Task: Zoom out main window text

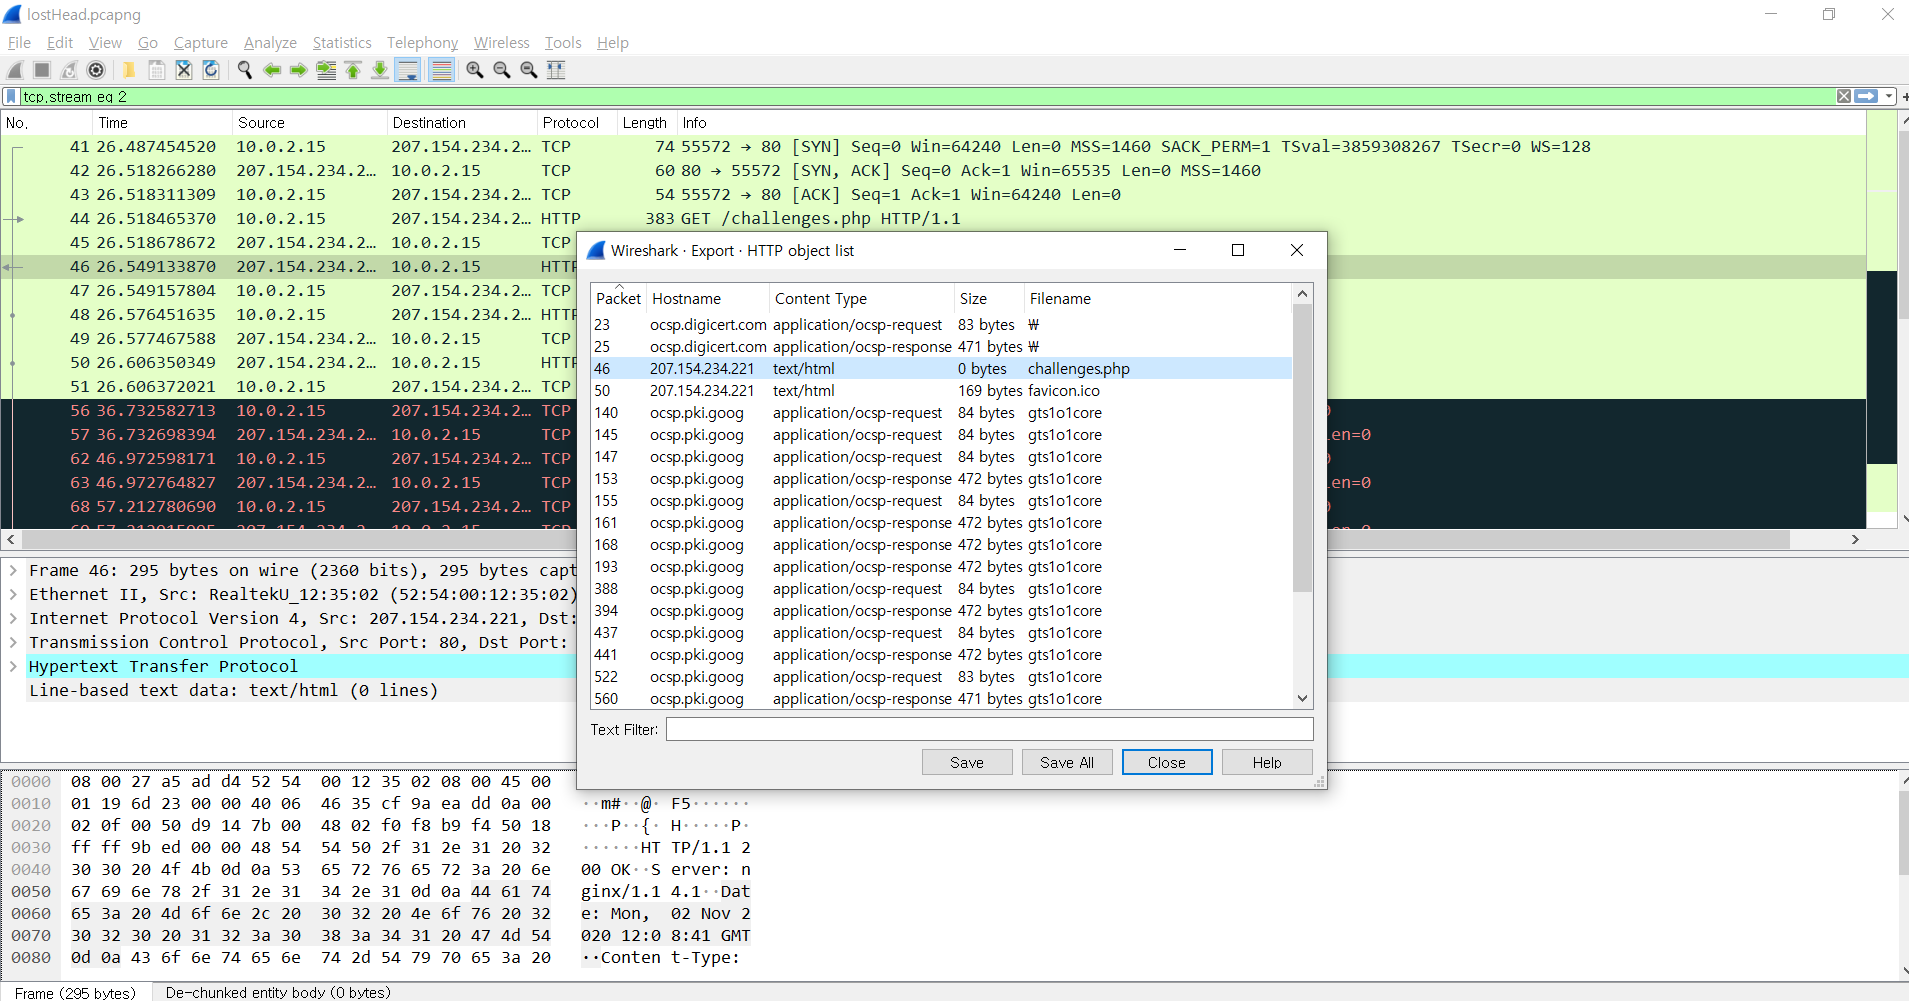Action: pyautogui.click(x=502, y=70)
